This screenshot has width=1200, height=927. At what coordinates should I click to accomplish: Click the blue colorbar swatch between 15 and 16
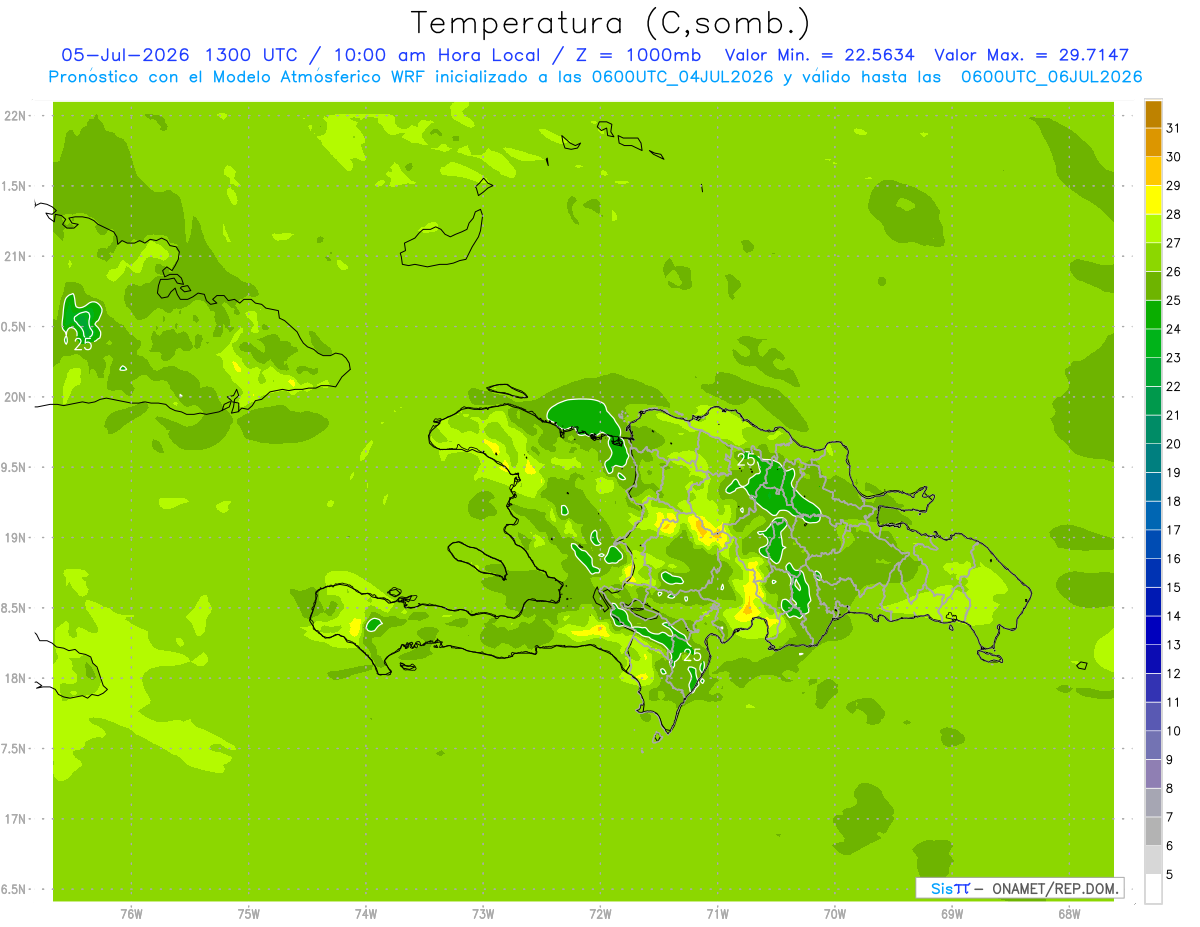[x=1153, y=573]
